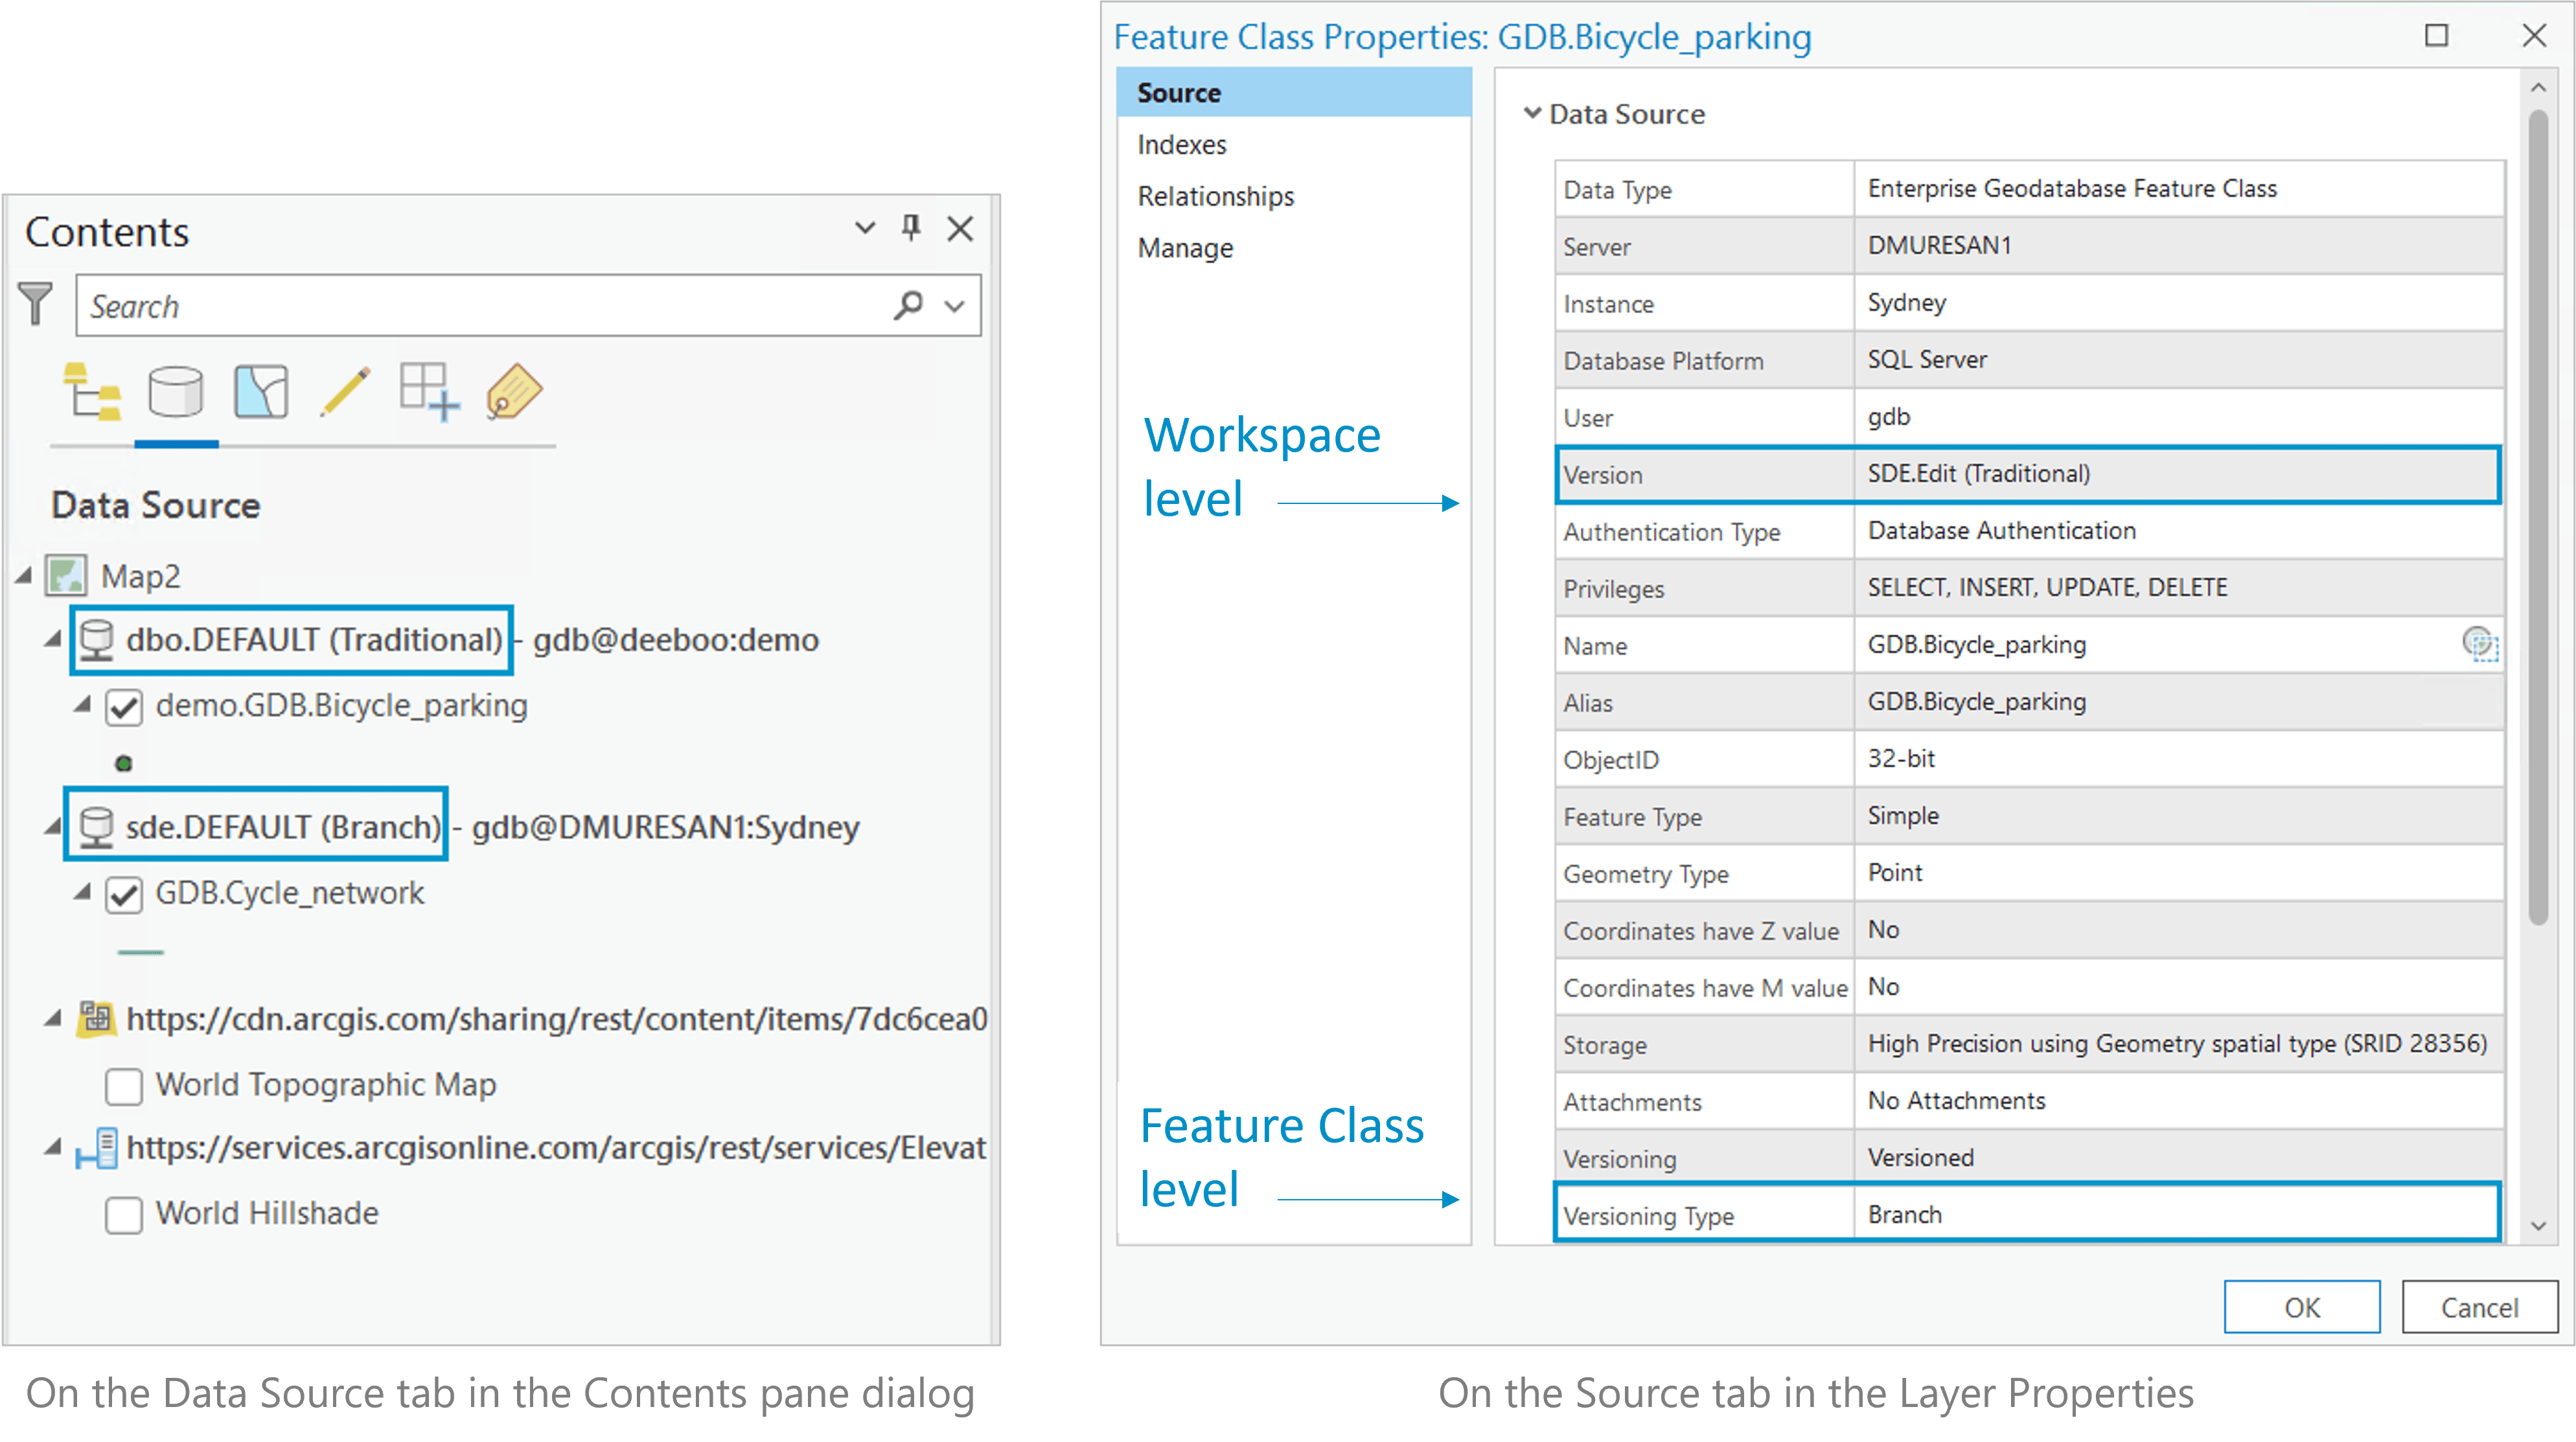
Task: Switch to the Indexes tab
Action: [x=1181, y=145]
